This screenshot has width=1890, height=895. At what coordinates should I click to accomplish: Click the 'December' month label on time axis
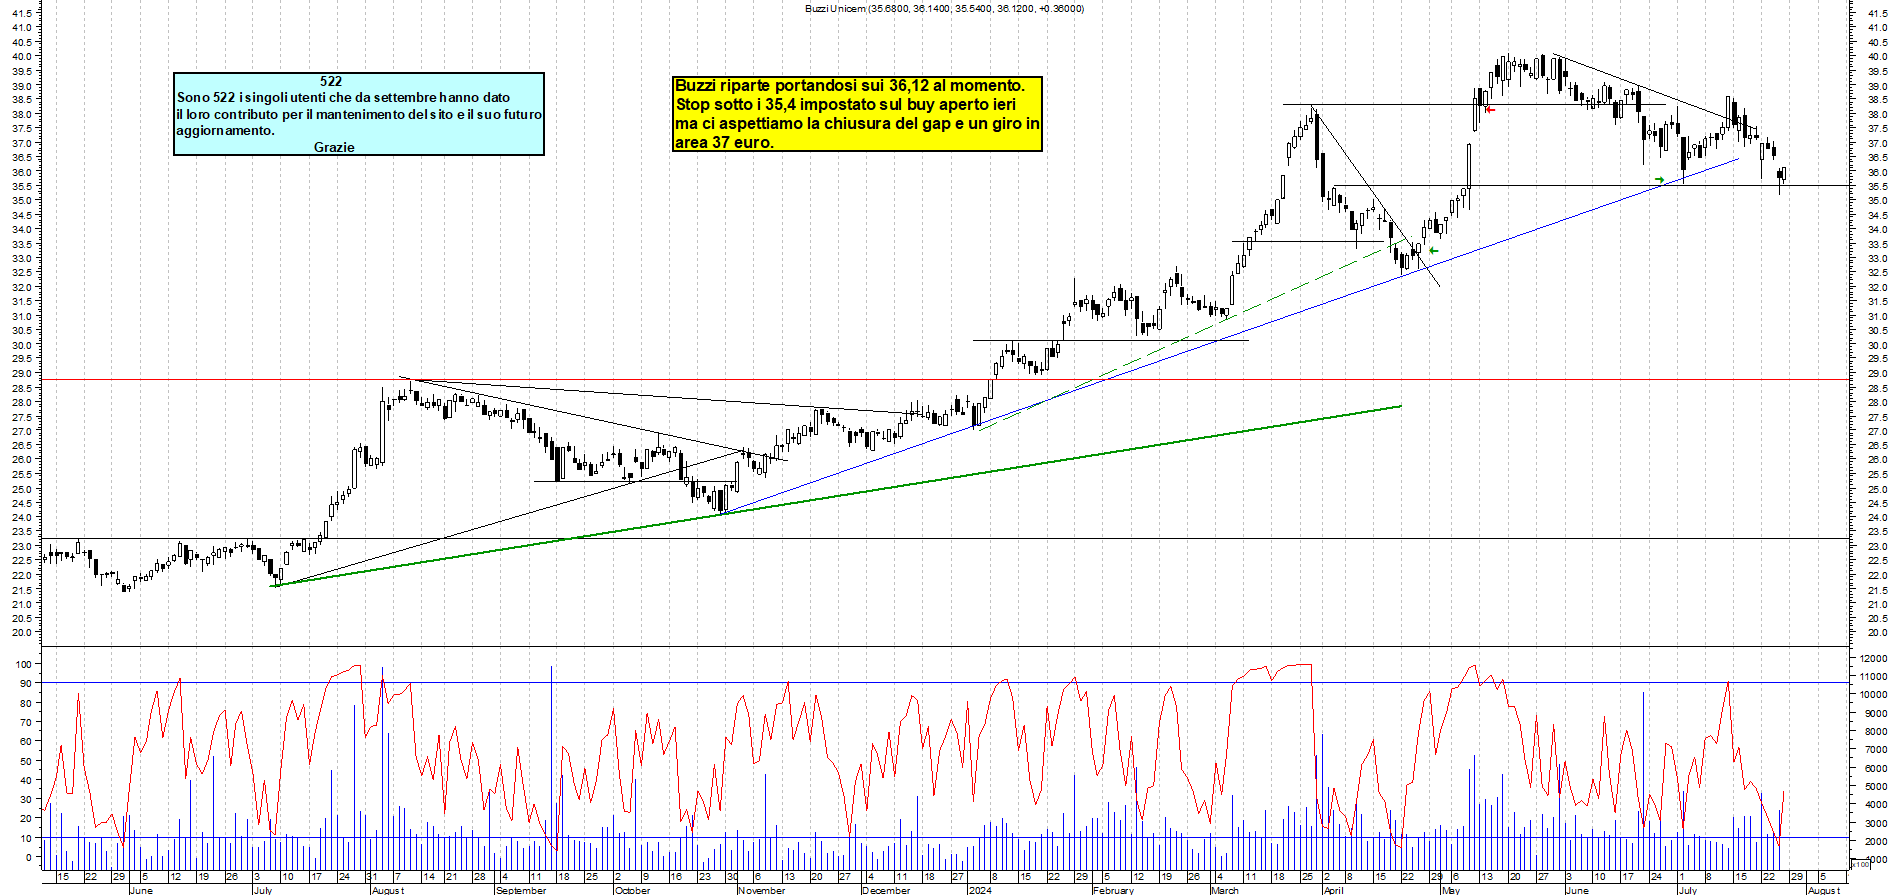(x=886, y=890)
